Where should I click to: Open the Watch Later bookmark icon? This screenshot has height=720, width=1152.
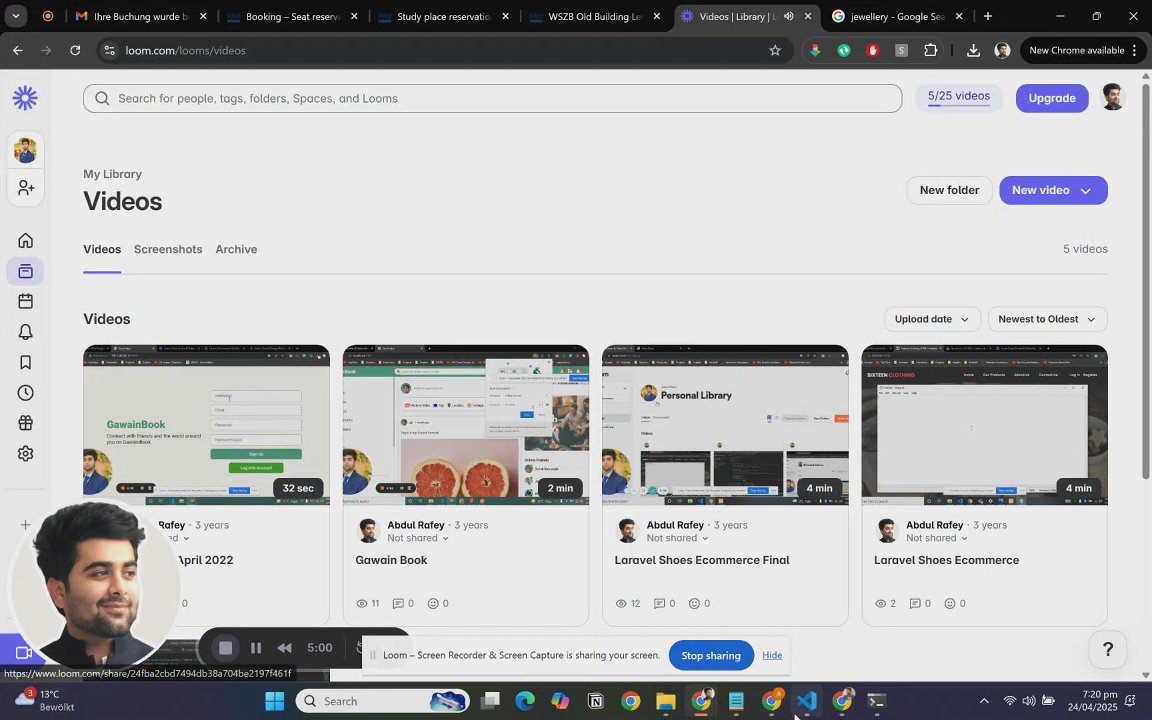pyautogui.click(x=26, y=362)
